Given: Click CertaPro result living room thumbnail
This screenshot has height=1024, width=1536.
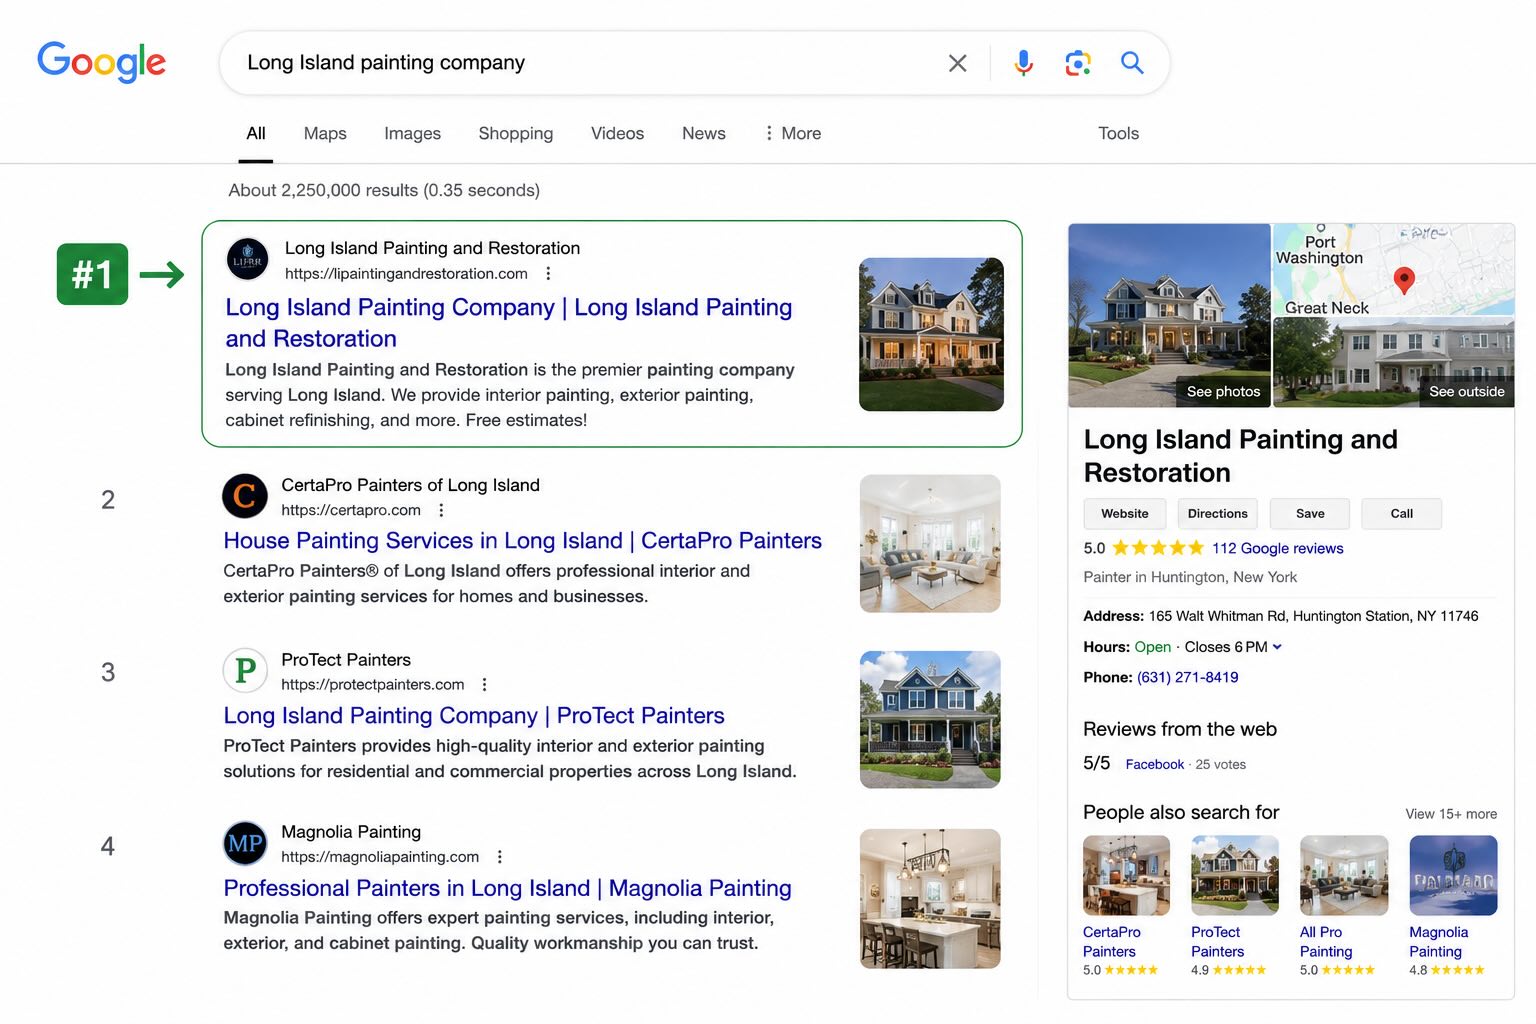Looking at the screenshot, I should point(930,544).
